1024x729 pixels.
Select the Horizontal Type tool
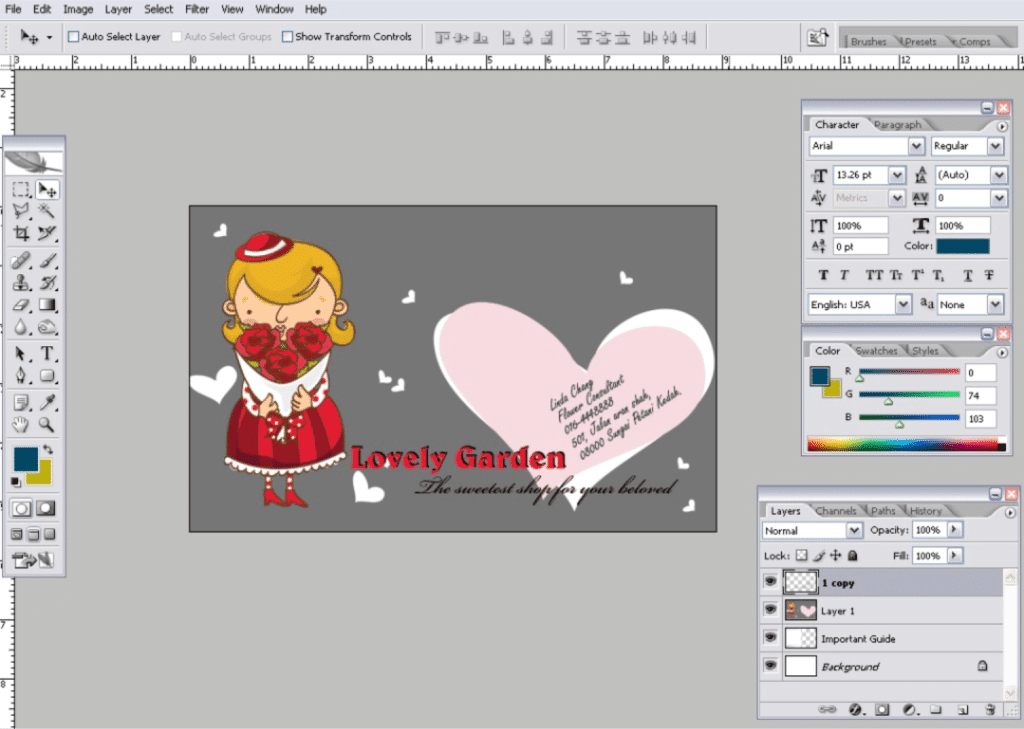pyautogui.click(x=47, y=354)
